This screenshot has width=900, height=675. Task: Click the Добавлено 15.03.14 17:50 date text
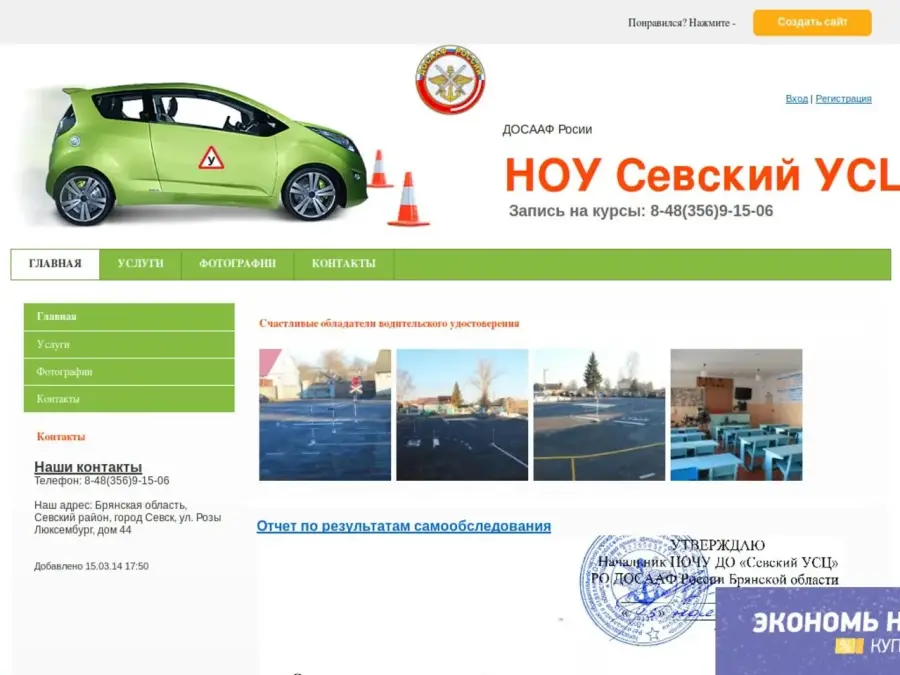click(91, 567)
